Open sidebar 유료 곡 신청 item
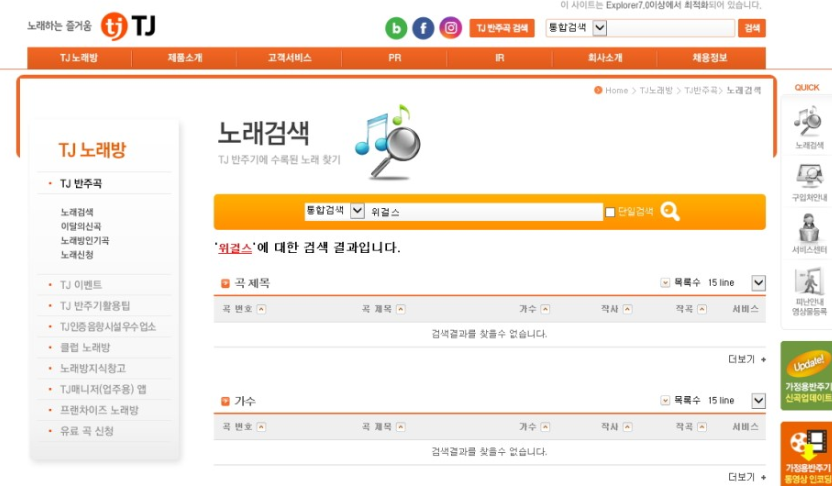This screenshot has height=486, width=832. (87, 431)
